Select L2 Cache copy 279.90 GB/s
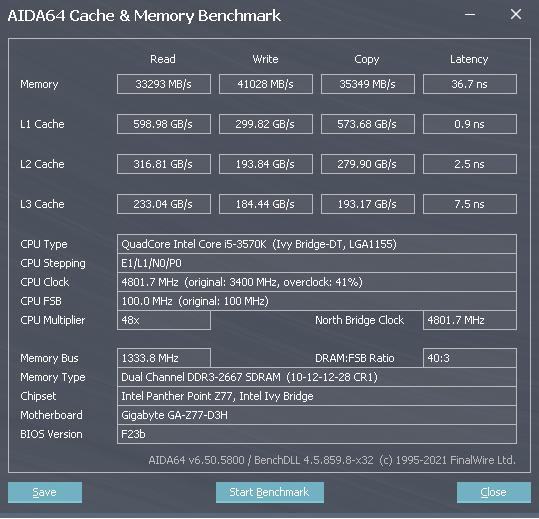The image size is (539, 519). coord(368,164)
